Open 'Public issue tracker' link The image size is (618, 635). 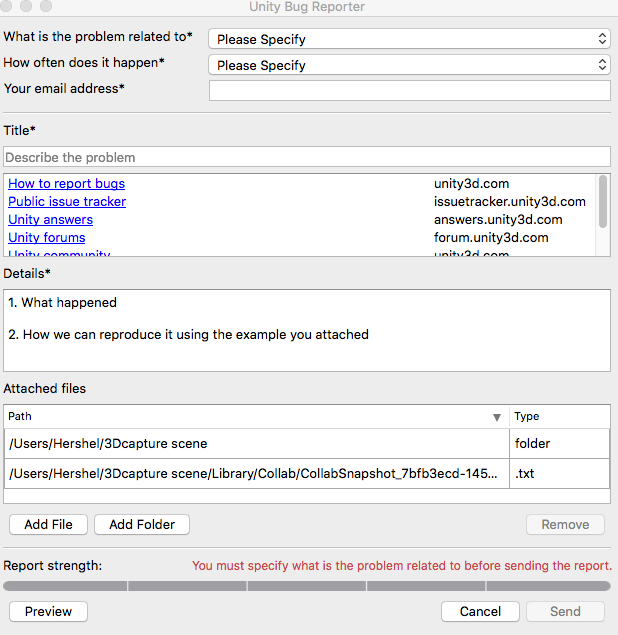click(67, 201)
